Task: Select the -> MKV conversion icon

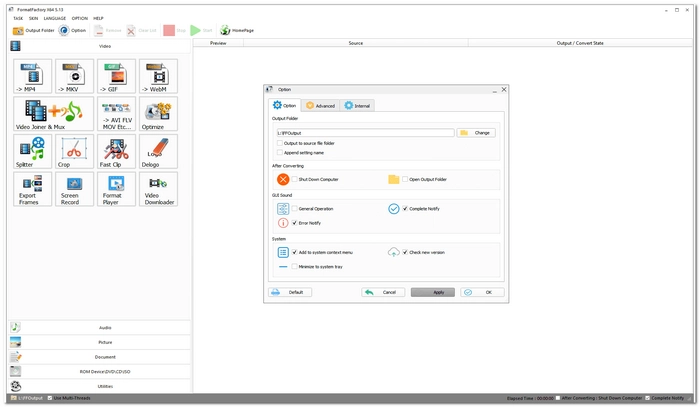Action: coord(75,76)
